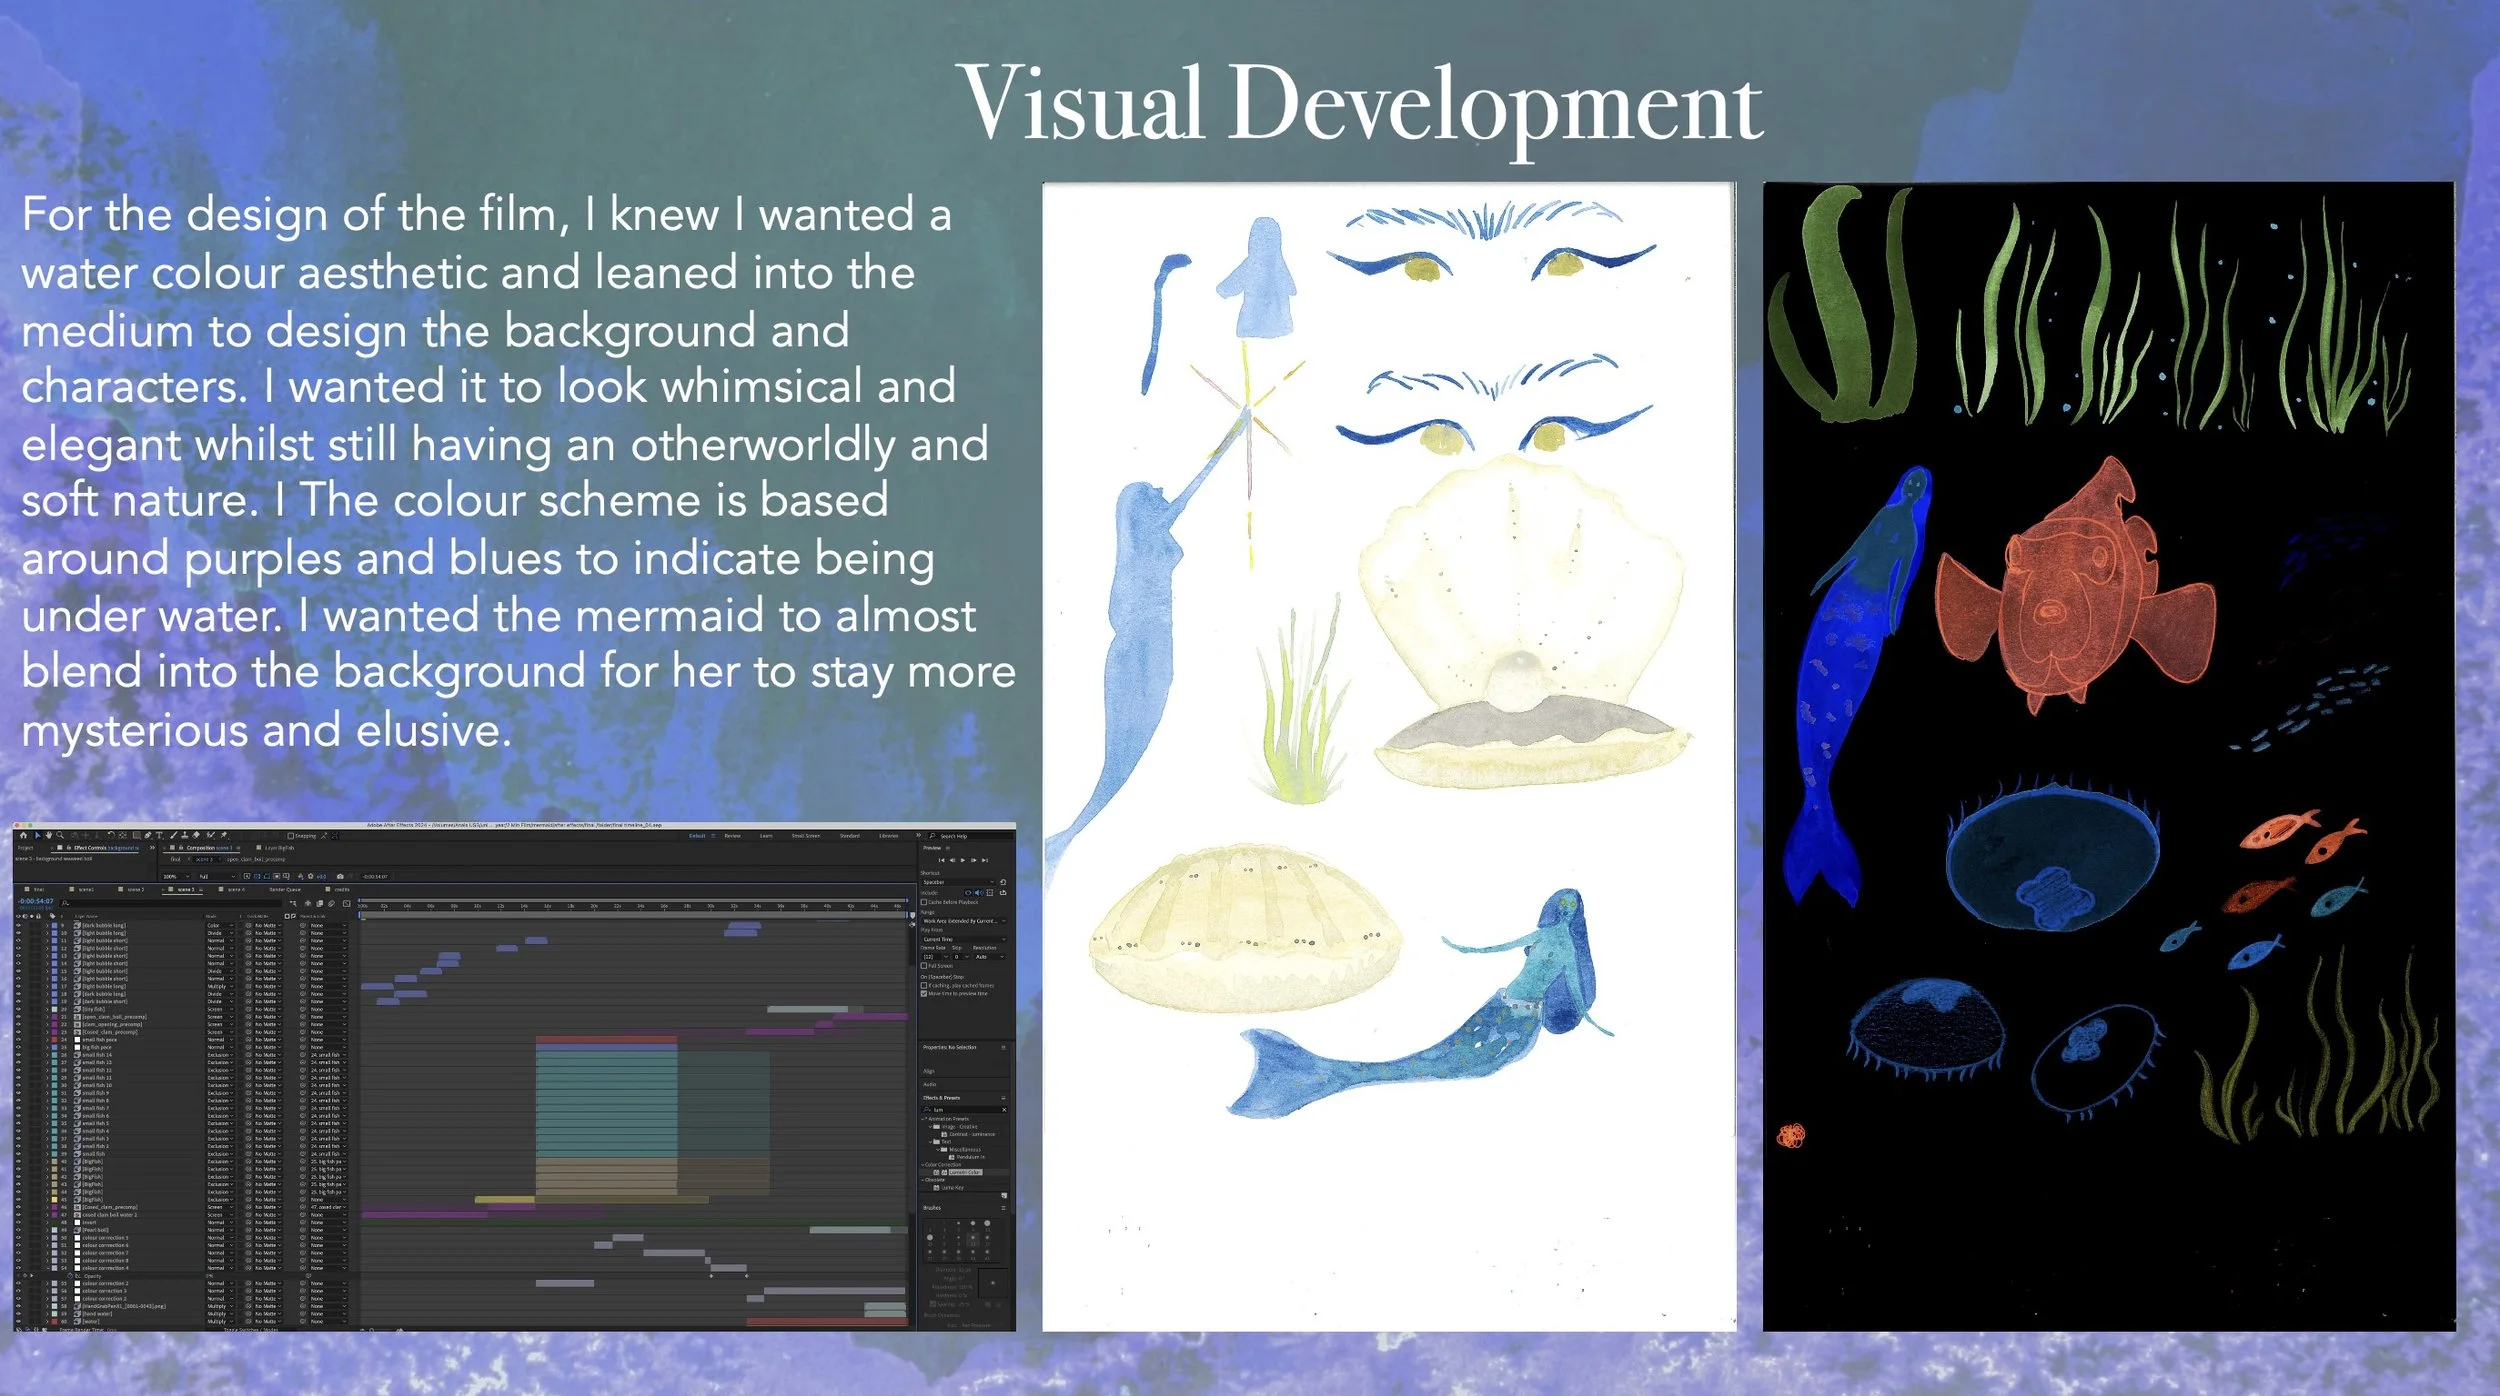The image size is (2500, 1396).
Task: Enable the Full Screen checkbox
Action: (x=924, y=966)
